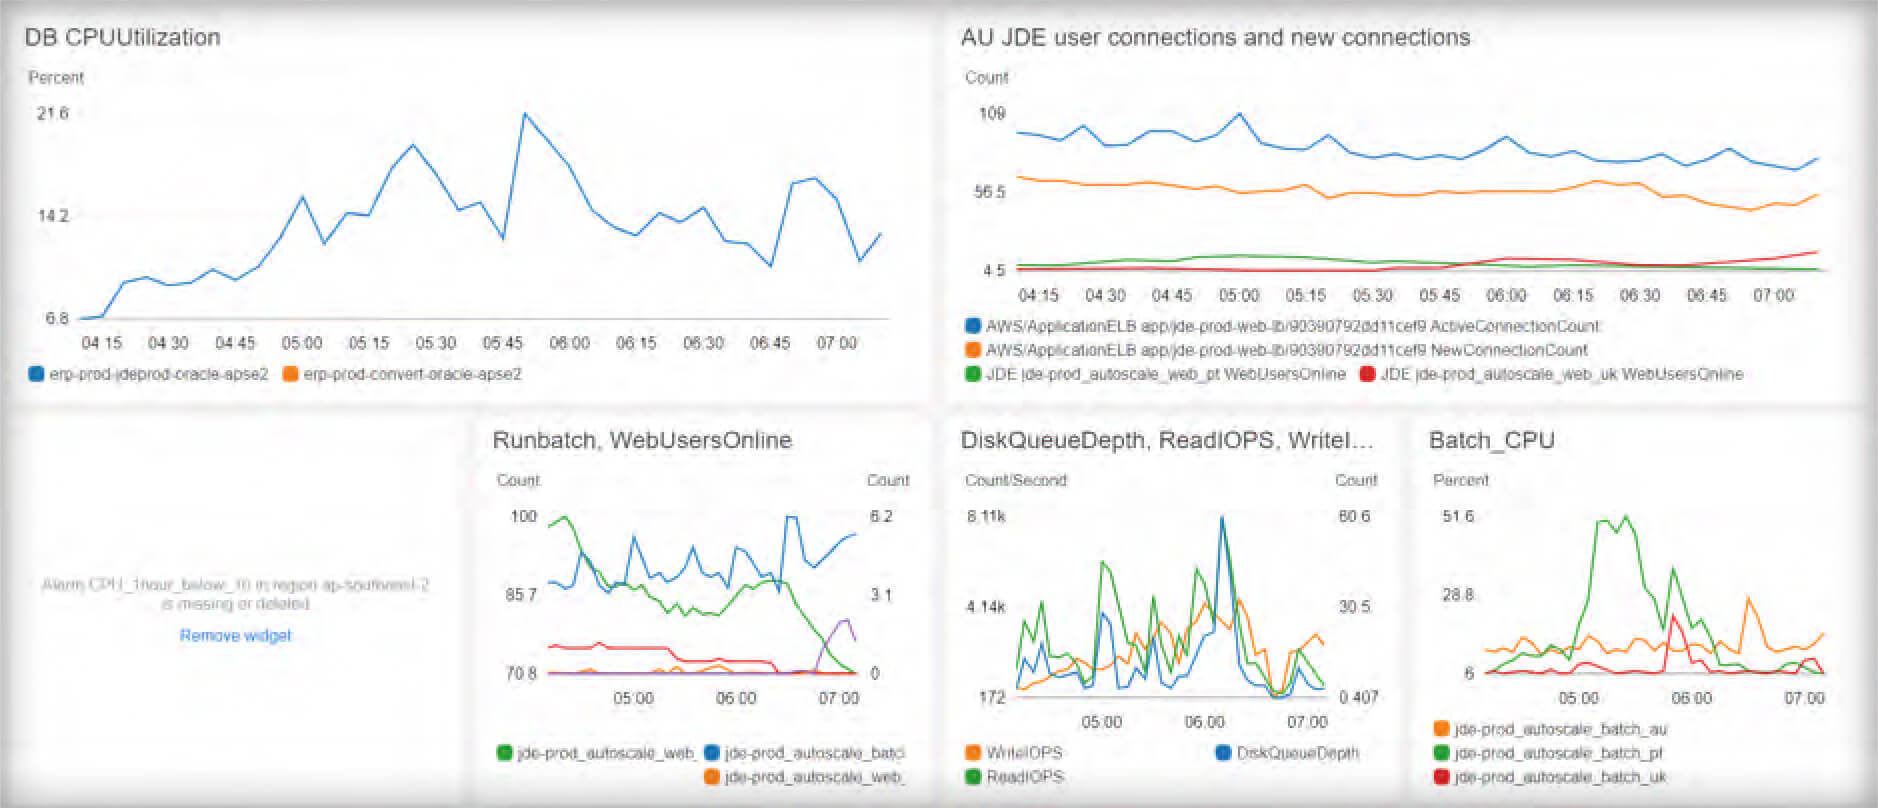Click the DiskQueueDepth blue legend swatch
The image size is (1878, 808).
pos(1223,753)
